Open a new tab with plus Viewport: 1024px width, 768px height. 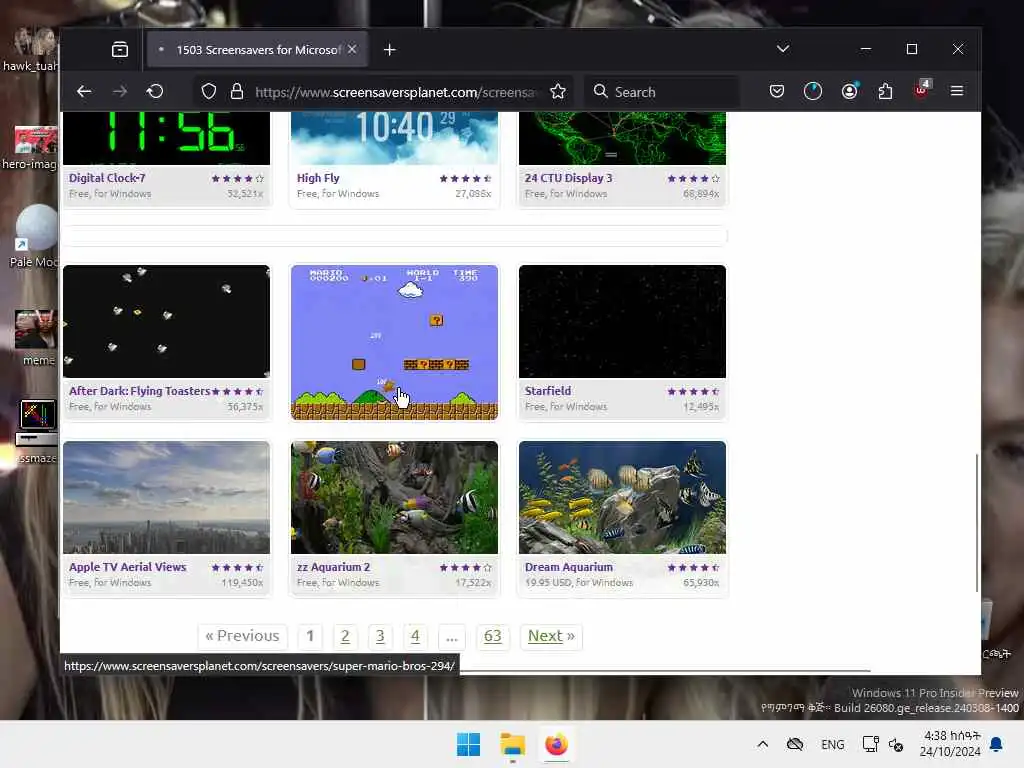[x=389, y=50]
